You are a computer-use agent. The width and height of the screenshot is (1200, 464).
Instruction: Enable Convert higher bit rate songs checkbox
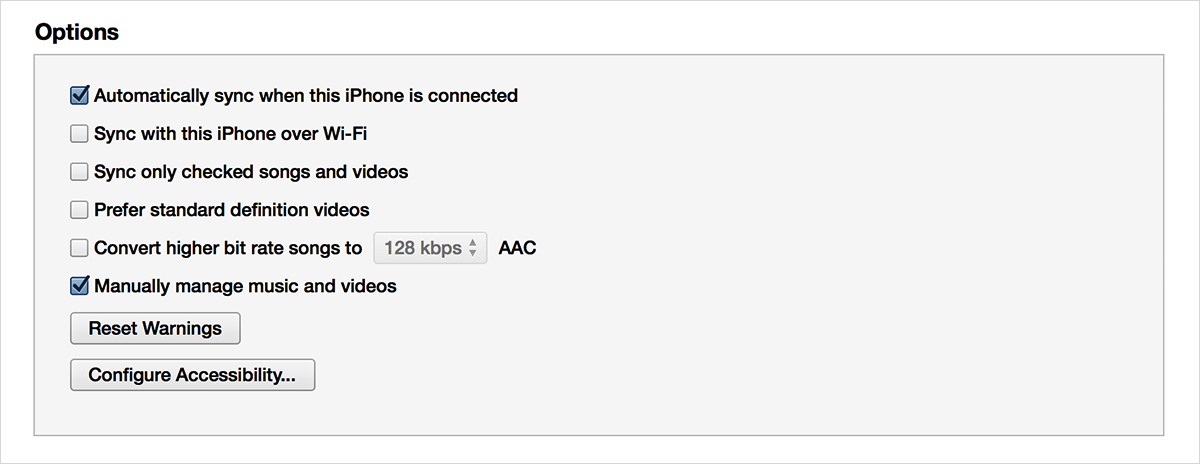80,248
